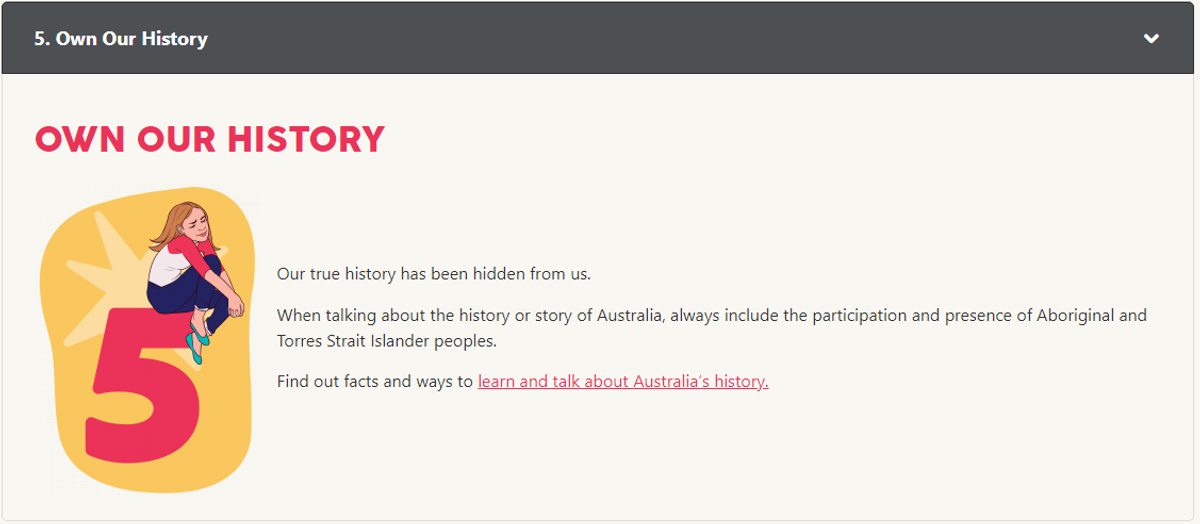Click the 'Find out facts and ways to' text
Viewport: 1200px width, 524px height.
375,381
